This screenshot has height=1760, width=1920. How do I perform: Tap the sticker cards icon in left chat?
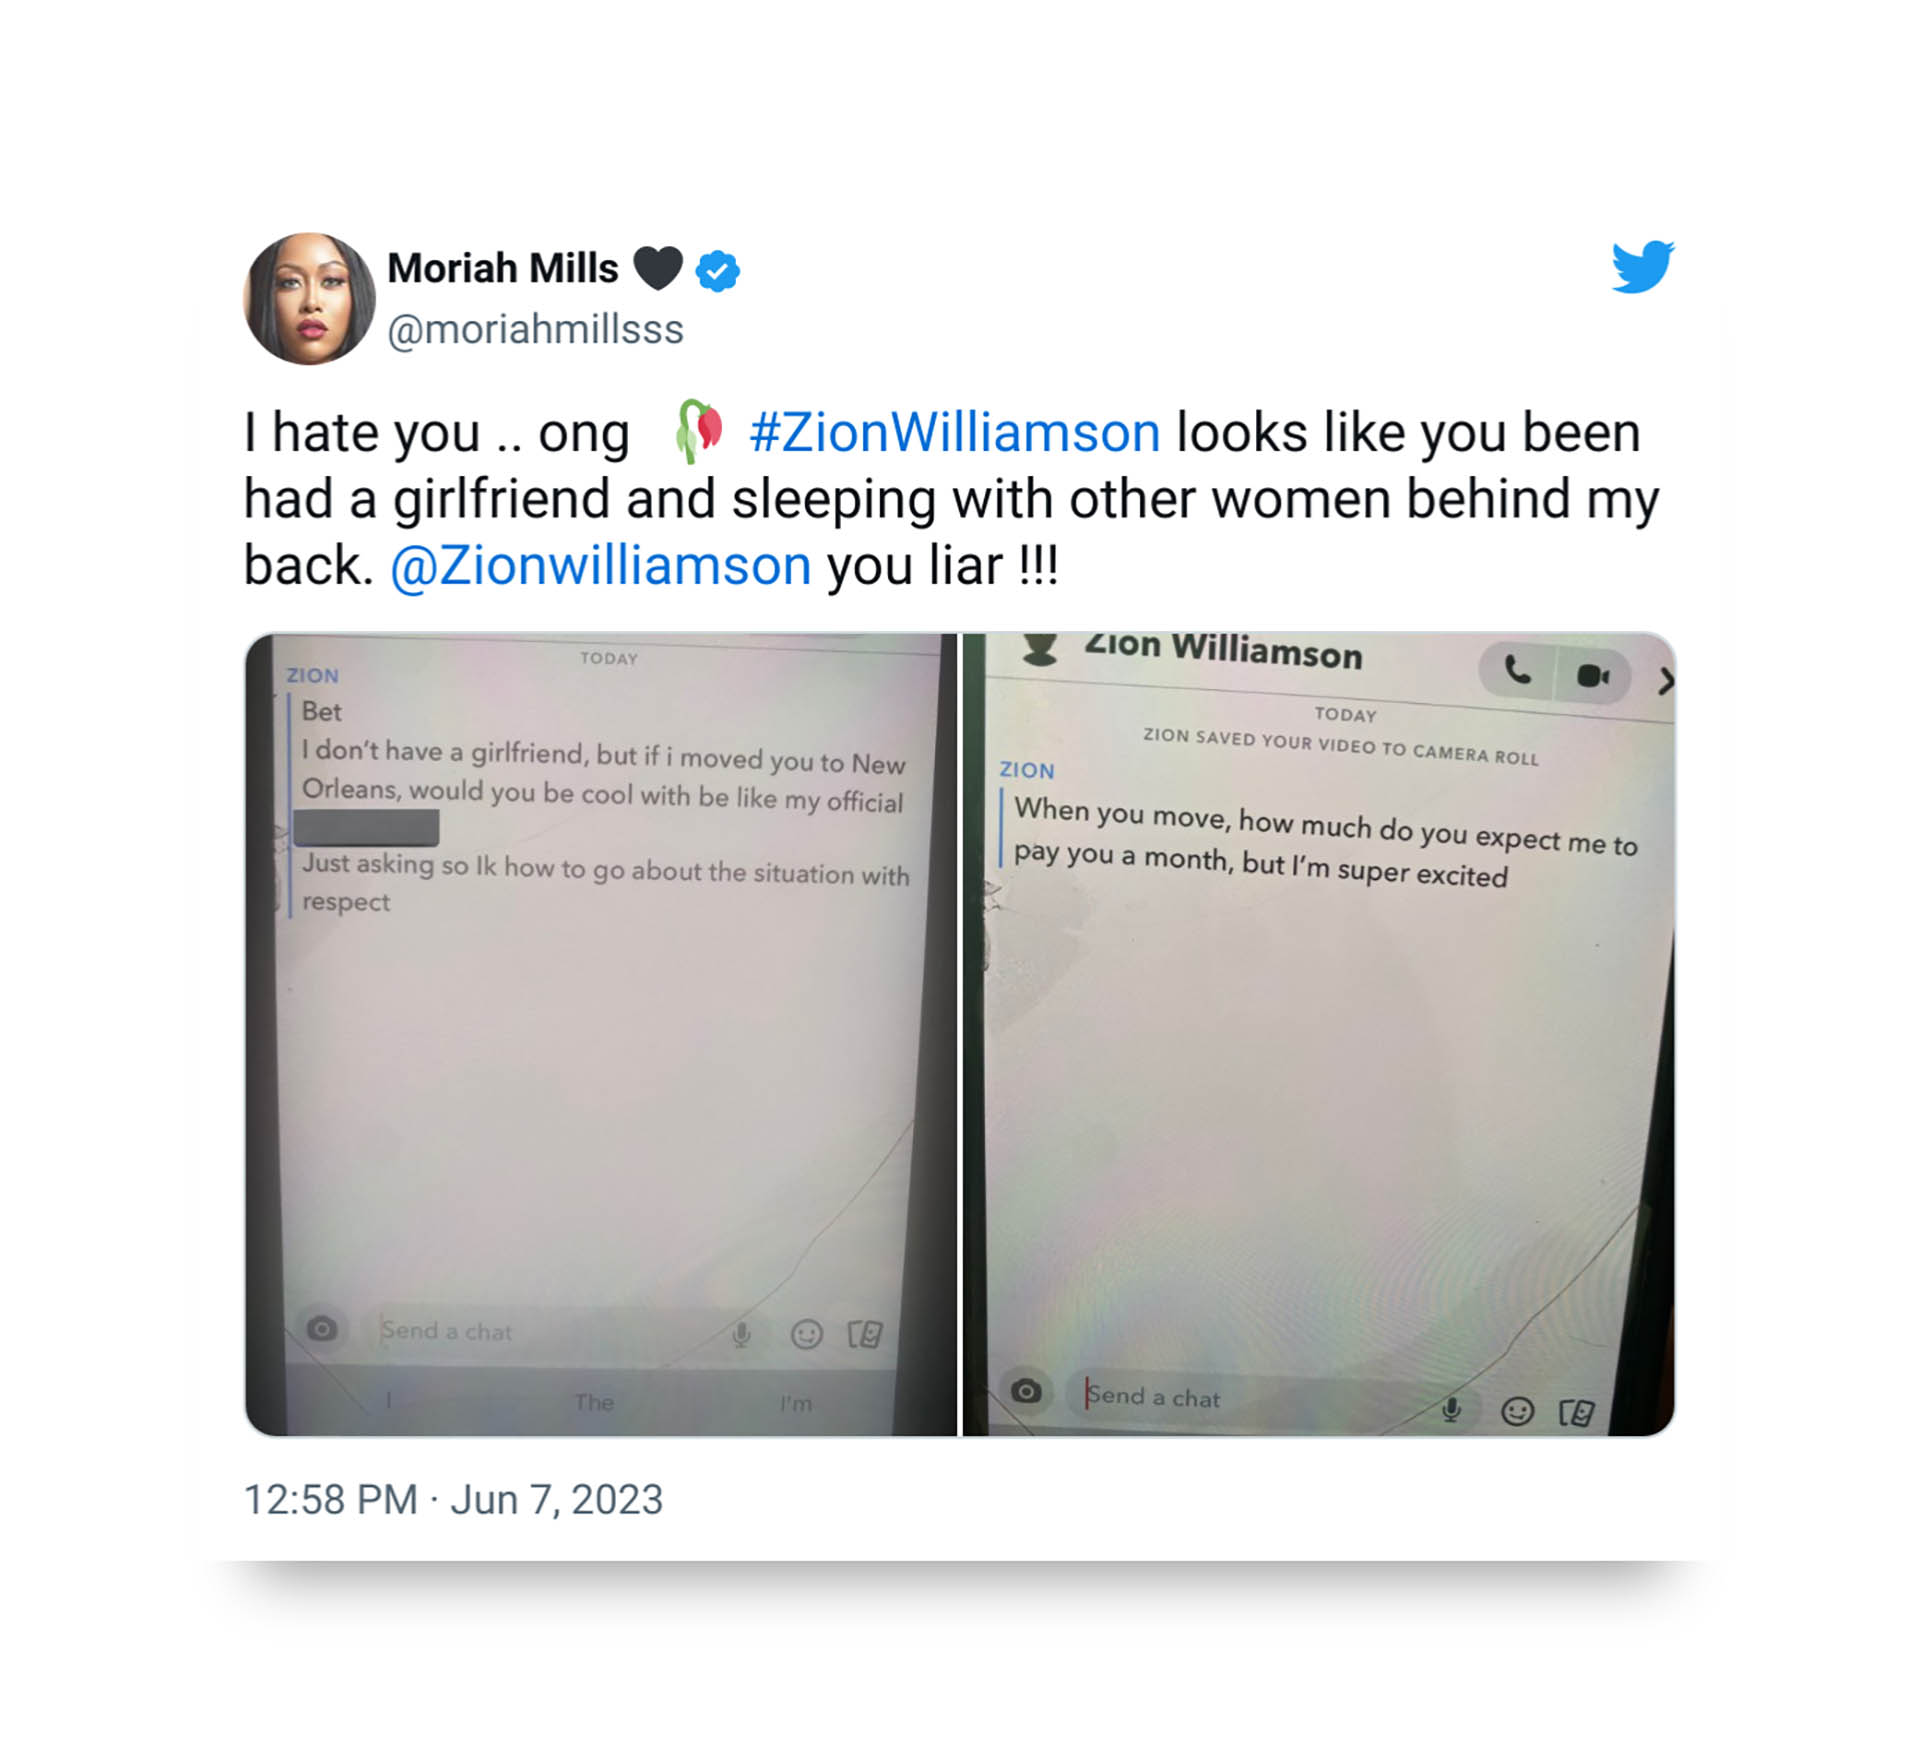coord(865,1335)
